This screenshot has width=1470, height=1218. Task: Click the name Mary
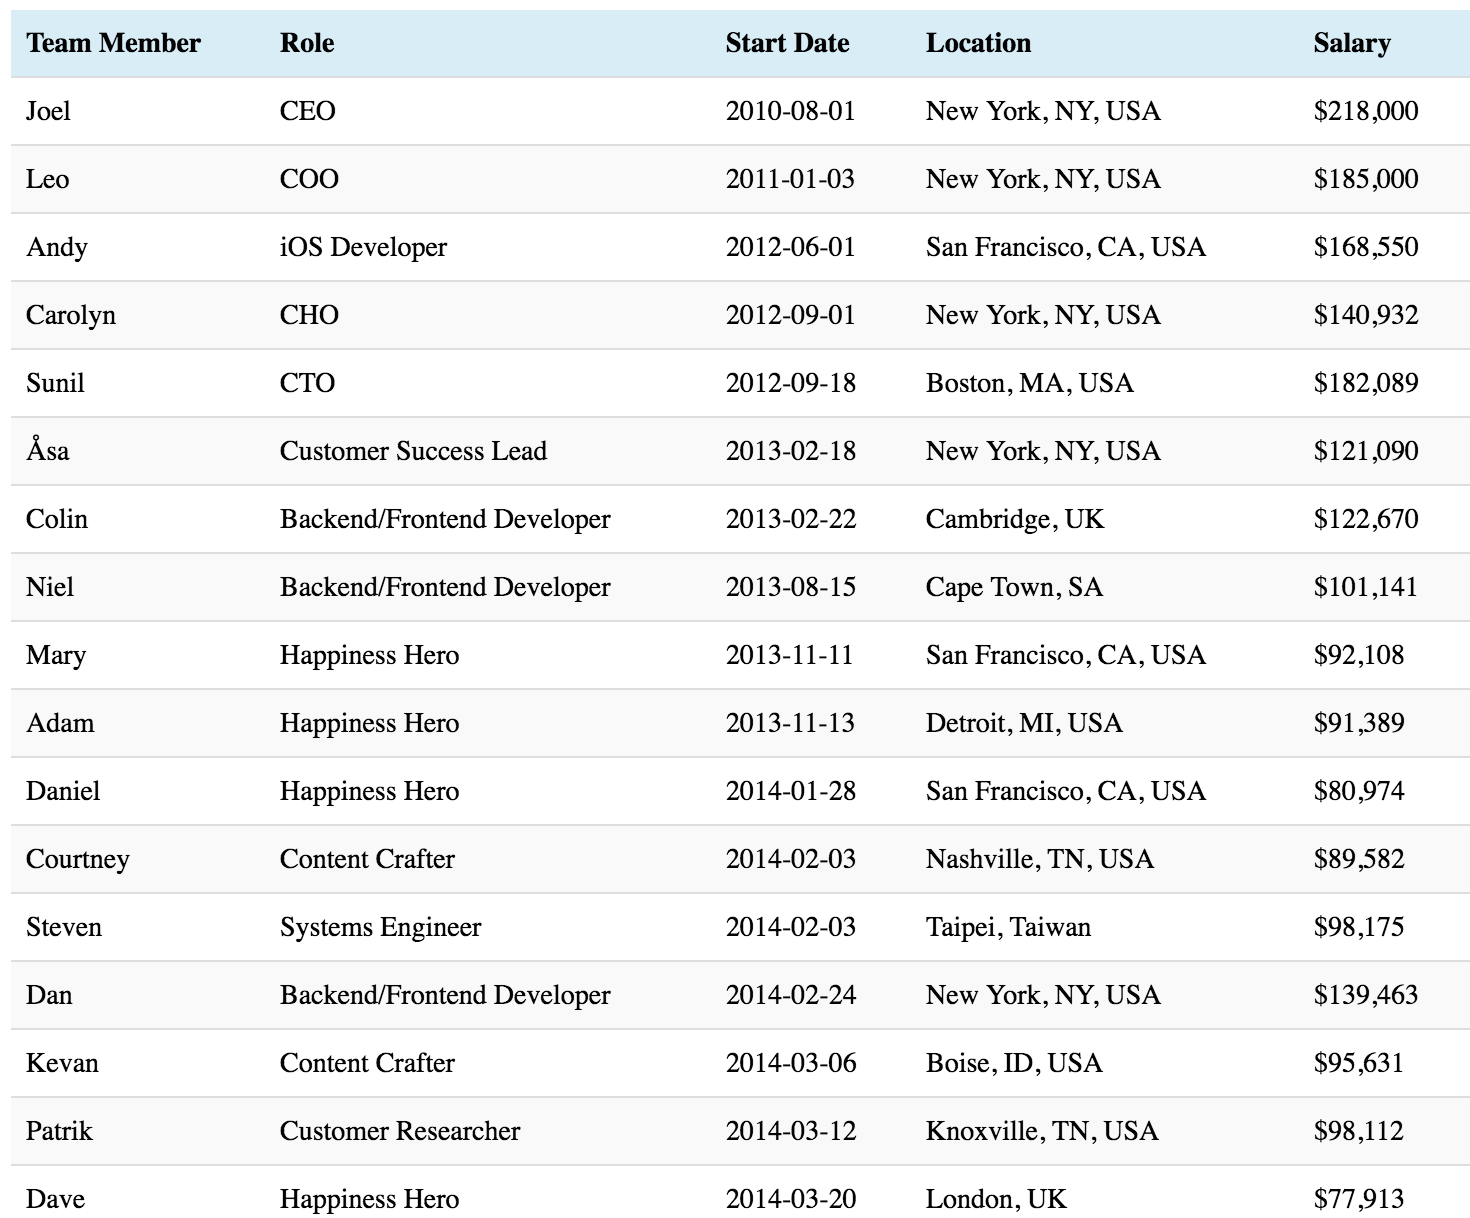pos(56,655)
